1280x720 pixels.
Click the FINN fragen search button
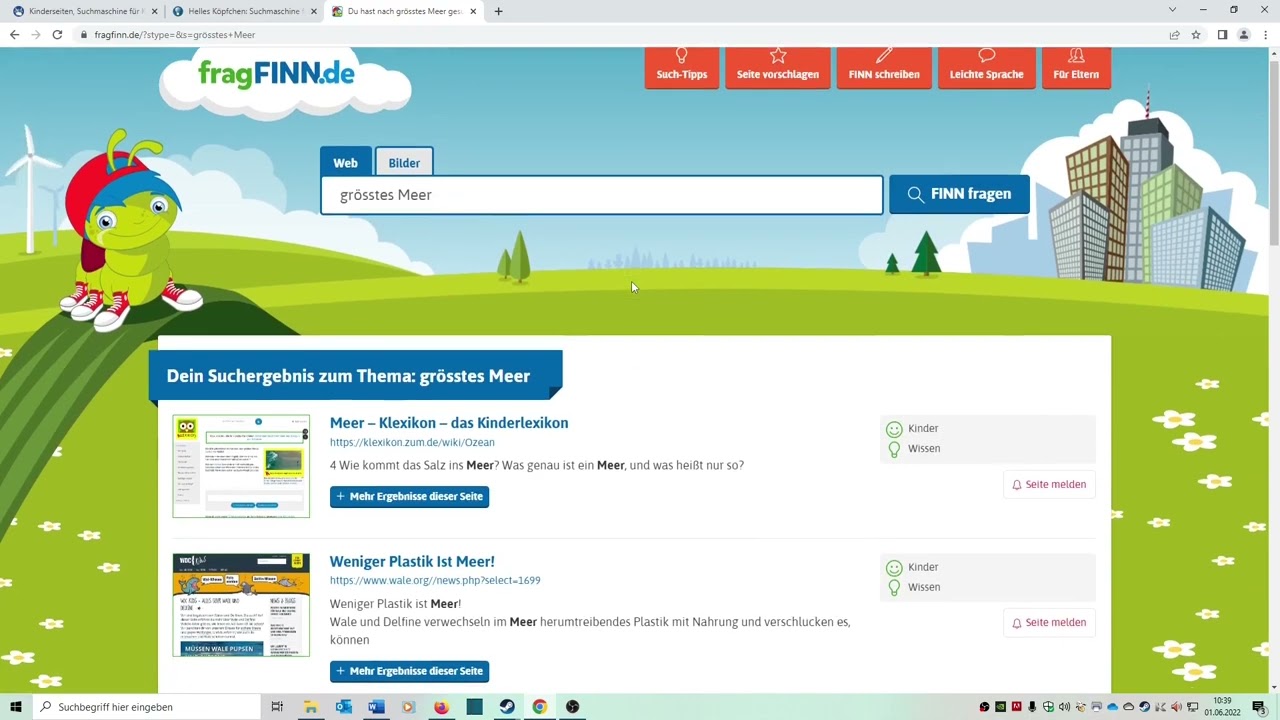[x=959, y=194]
